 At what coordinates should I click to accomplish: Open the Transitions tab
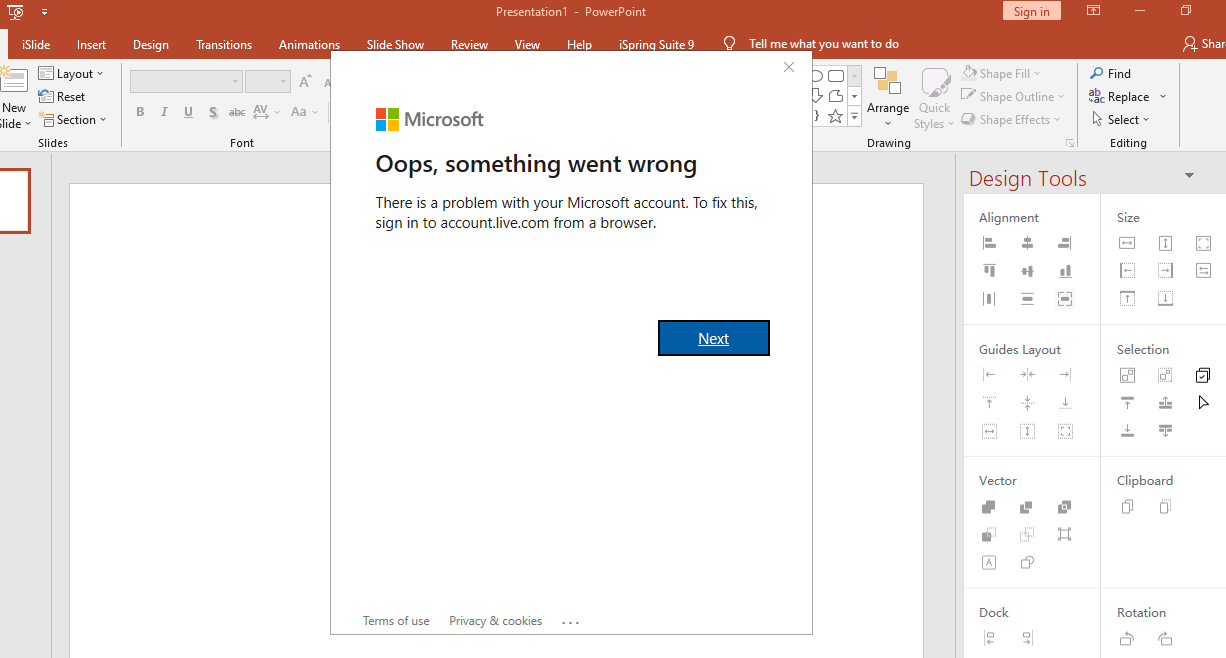point(224,44)
